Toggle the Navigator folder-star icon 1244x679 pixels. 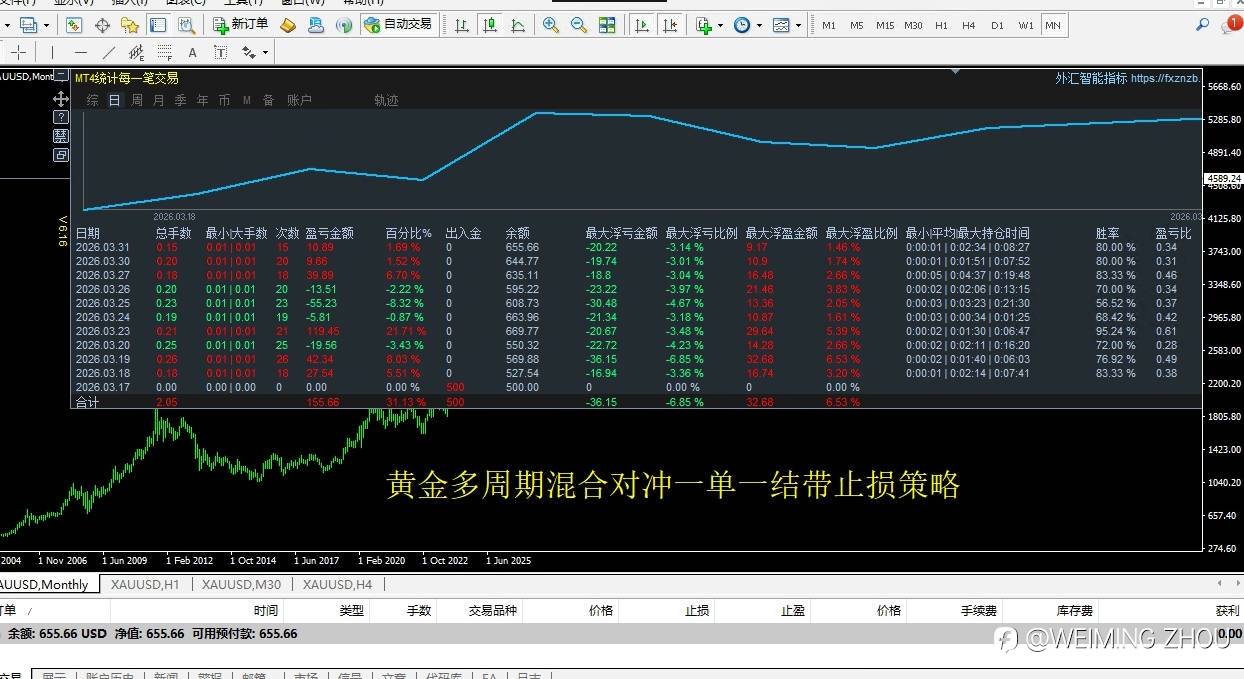tap(130, 25)
